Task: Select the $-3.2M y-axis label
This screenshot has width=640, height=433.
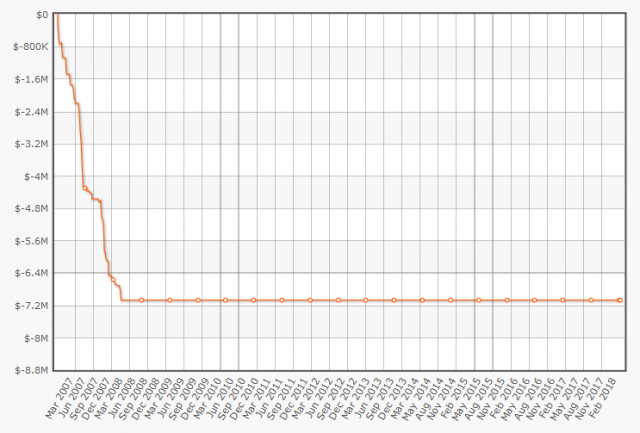Action: coord(33,144)
